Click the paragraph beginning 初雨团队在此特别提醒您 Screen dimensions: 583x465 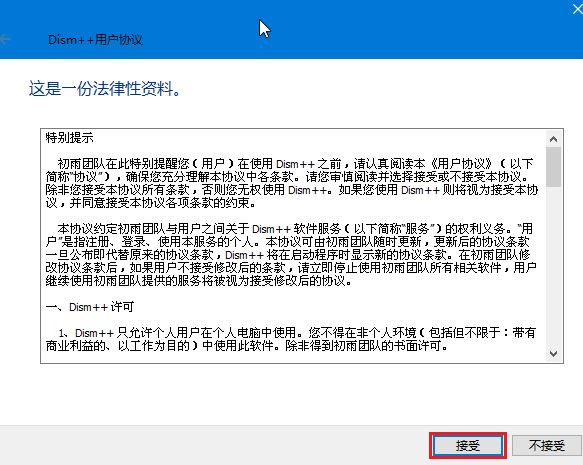(292, 183)
